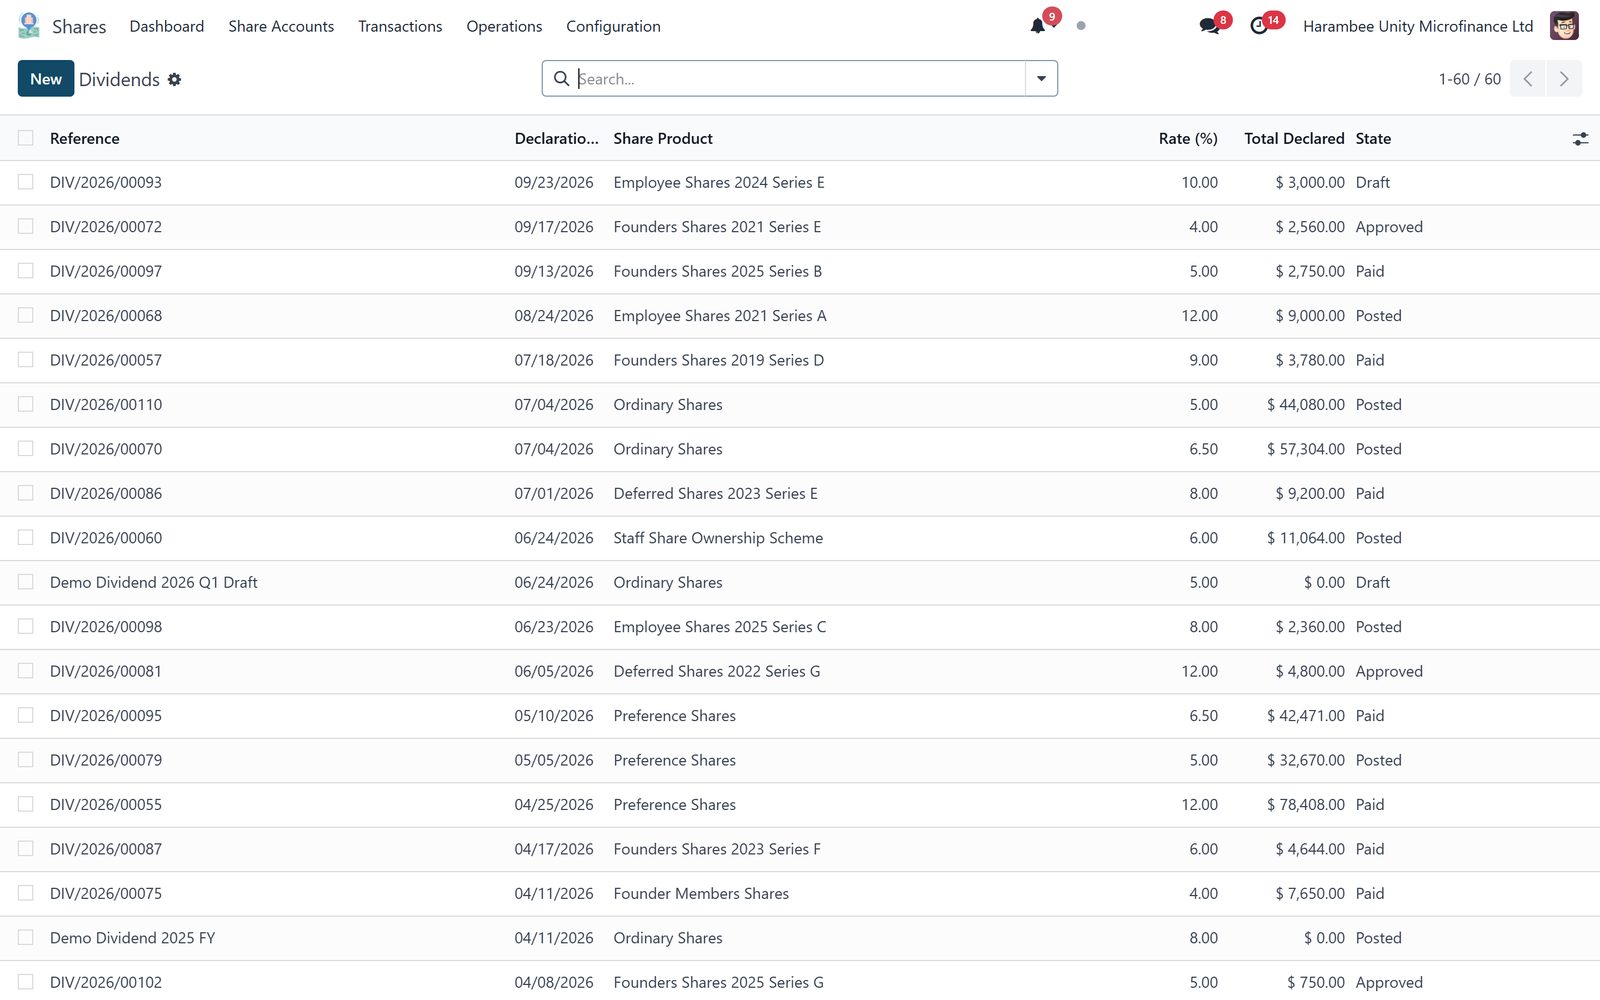Sort by the State column header

pyautogui.click(x=1373, y=139)
